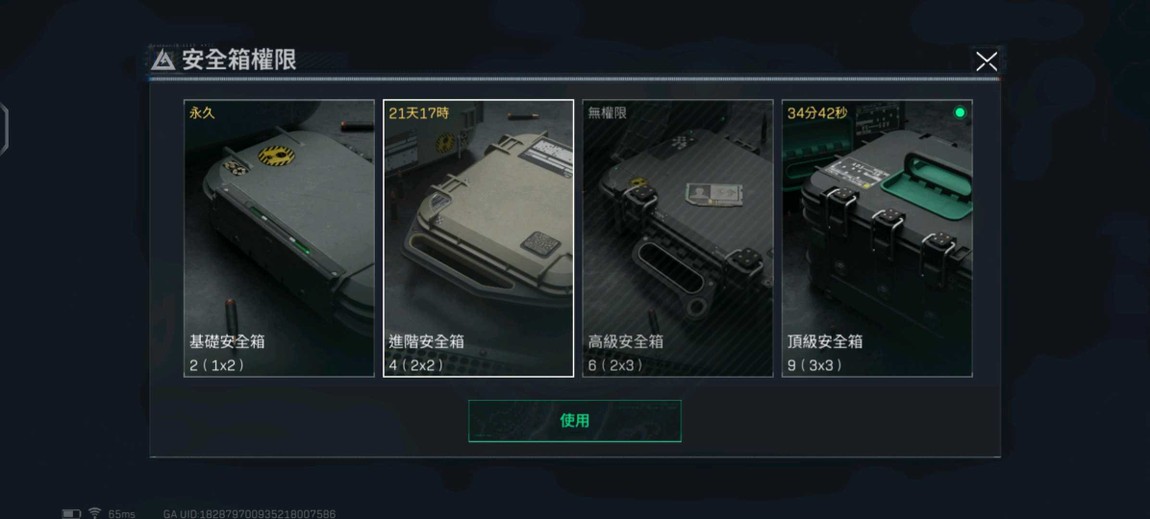Click the 4 (2x2) capacity label
The image size is (1150, 519).
tap(417, 364)
